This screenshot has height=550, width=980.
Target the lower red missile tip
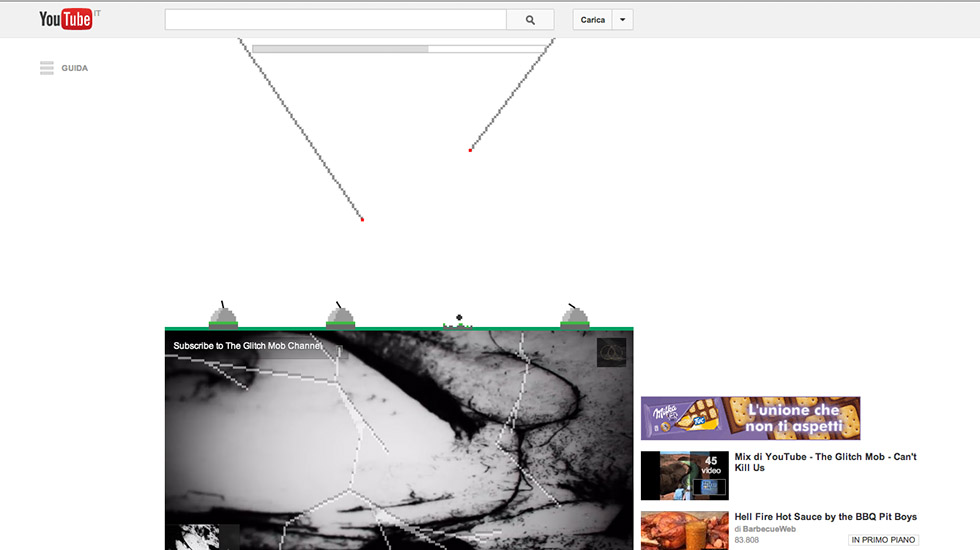[362, 219]
